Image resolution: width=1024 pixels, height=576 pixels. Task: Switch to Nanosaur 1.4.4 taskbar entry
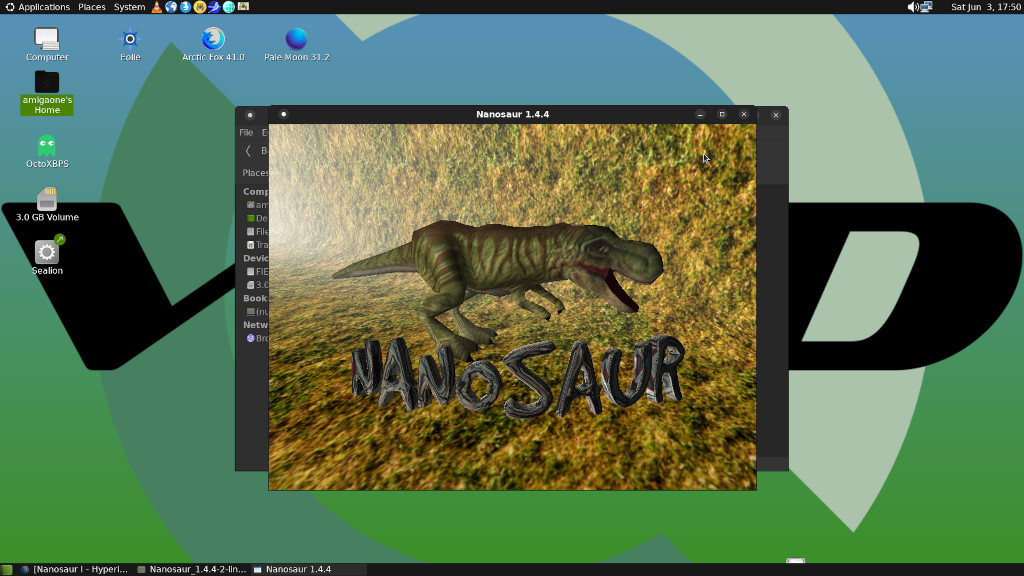(308, 569)
